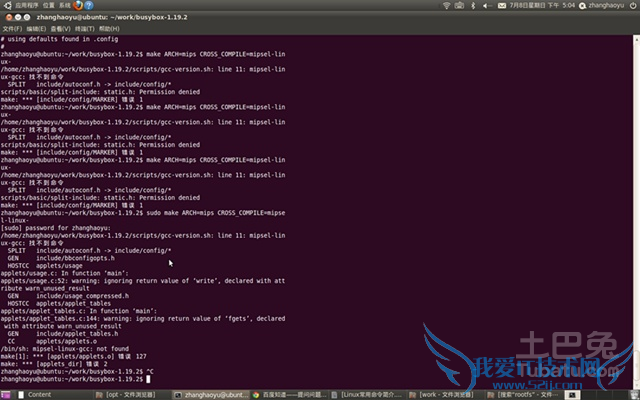640x400 pixels.
Task: Open the power session indicator
Action: [633, 5]
